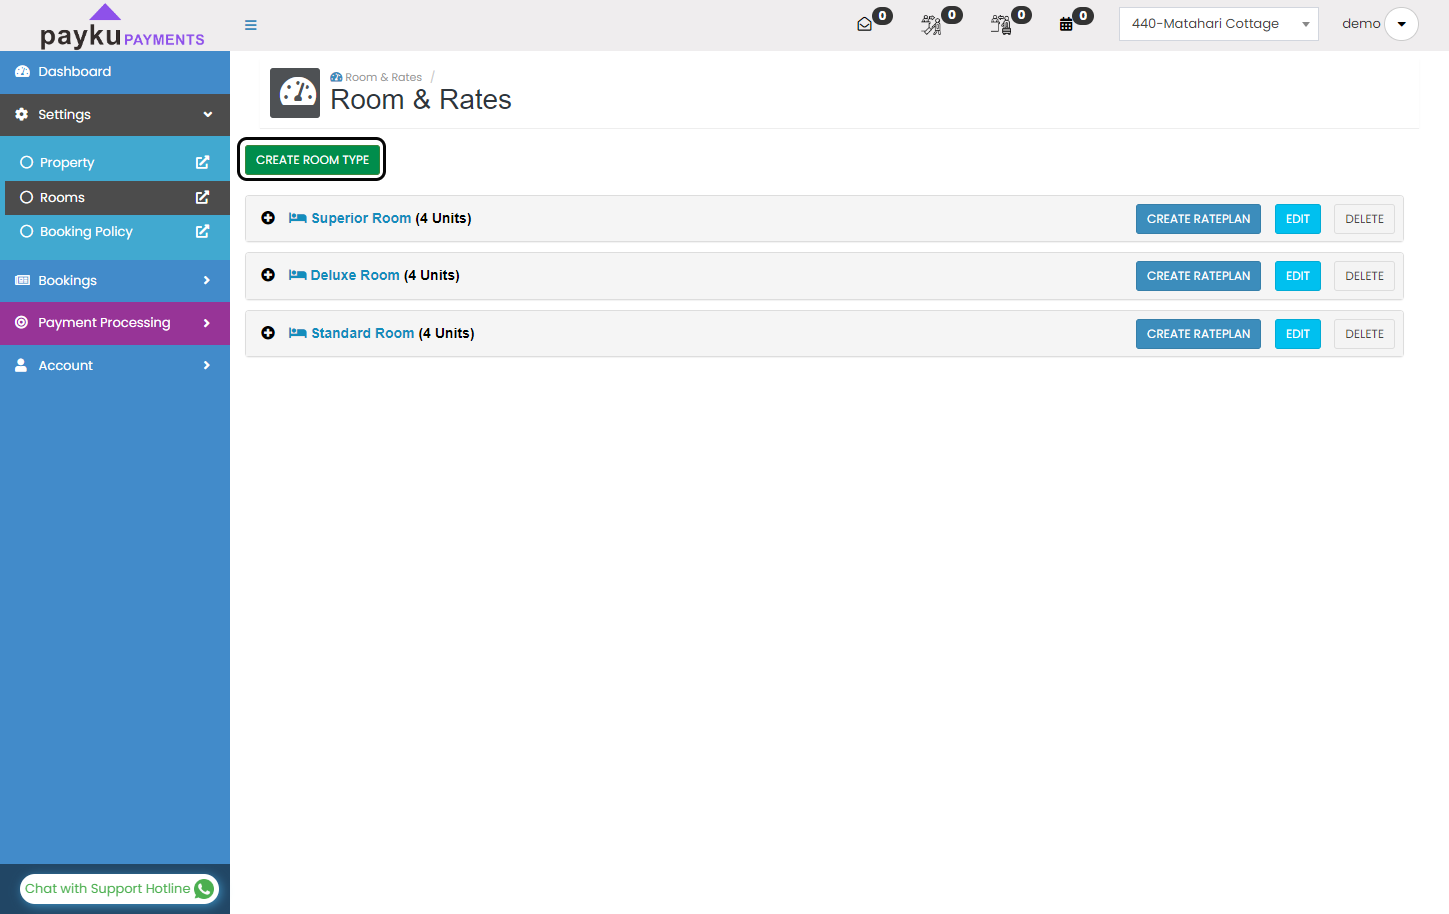Click the Create Room Type button
Viewport: 1449px width, 914px height.
pos(312,160)
